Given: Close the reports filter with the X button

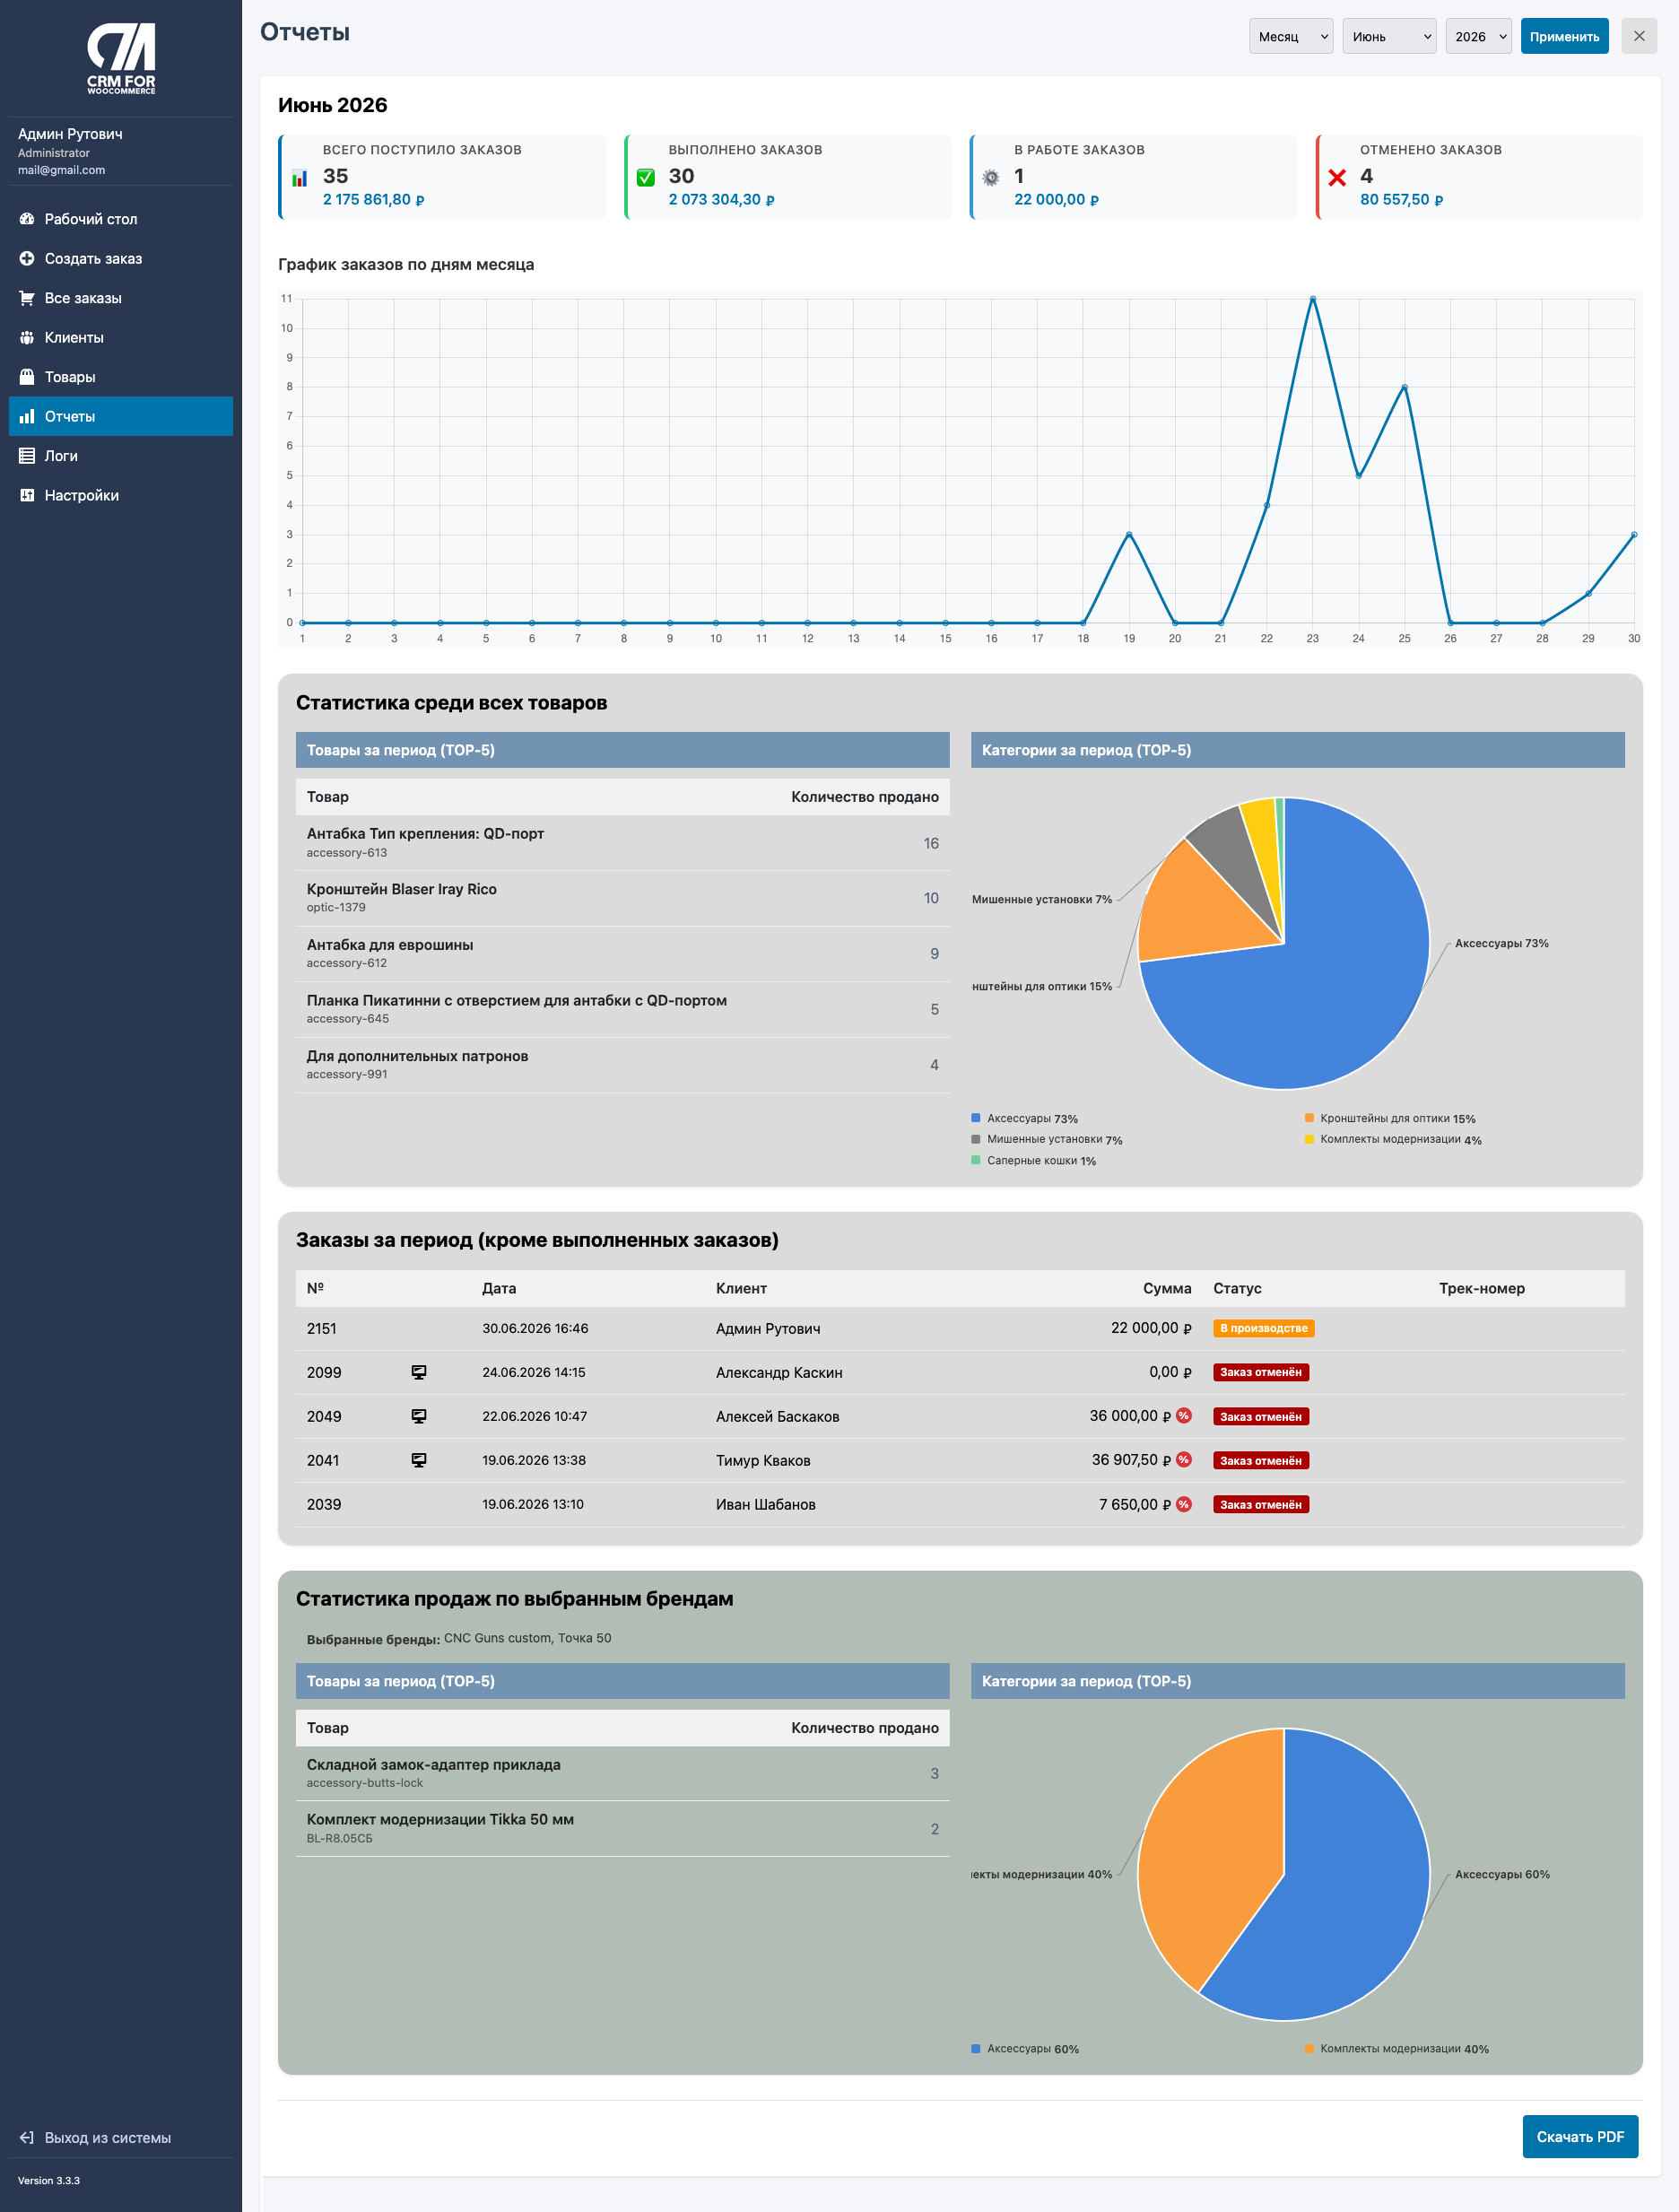Looking at the screenshot, I should [1639, 36].
